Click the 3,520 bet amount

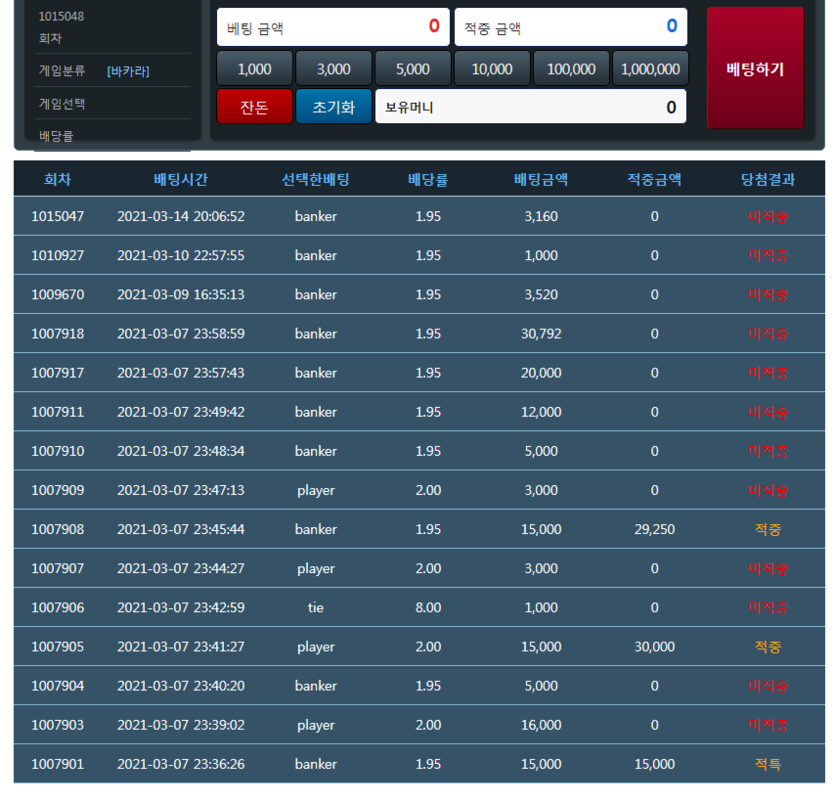point(541,294)
